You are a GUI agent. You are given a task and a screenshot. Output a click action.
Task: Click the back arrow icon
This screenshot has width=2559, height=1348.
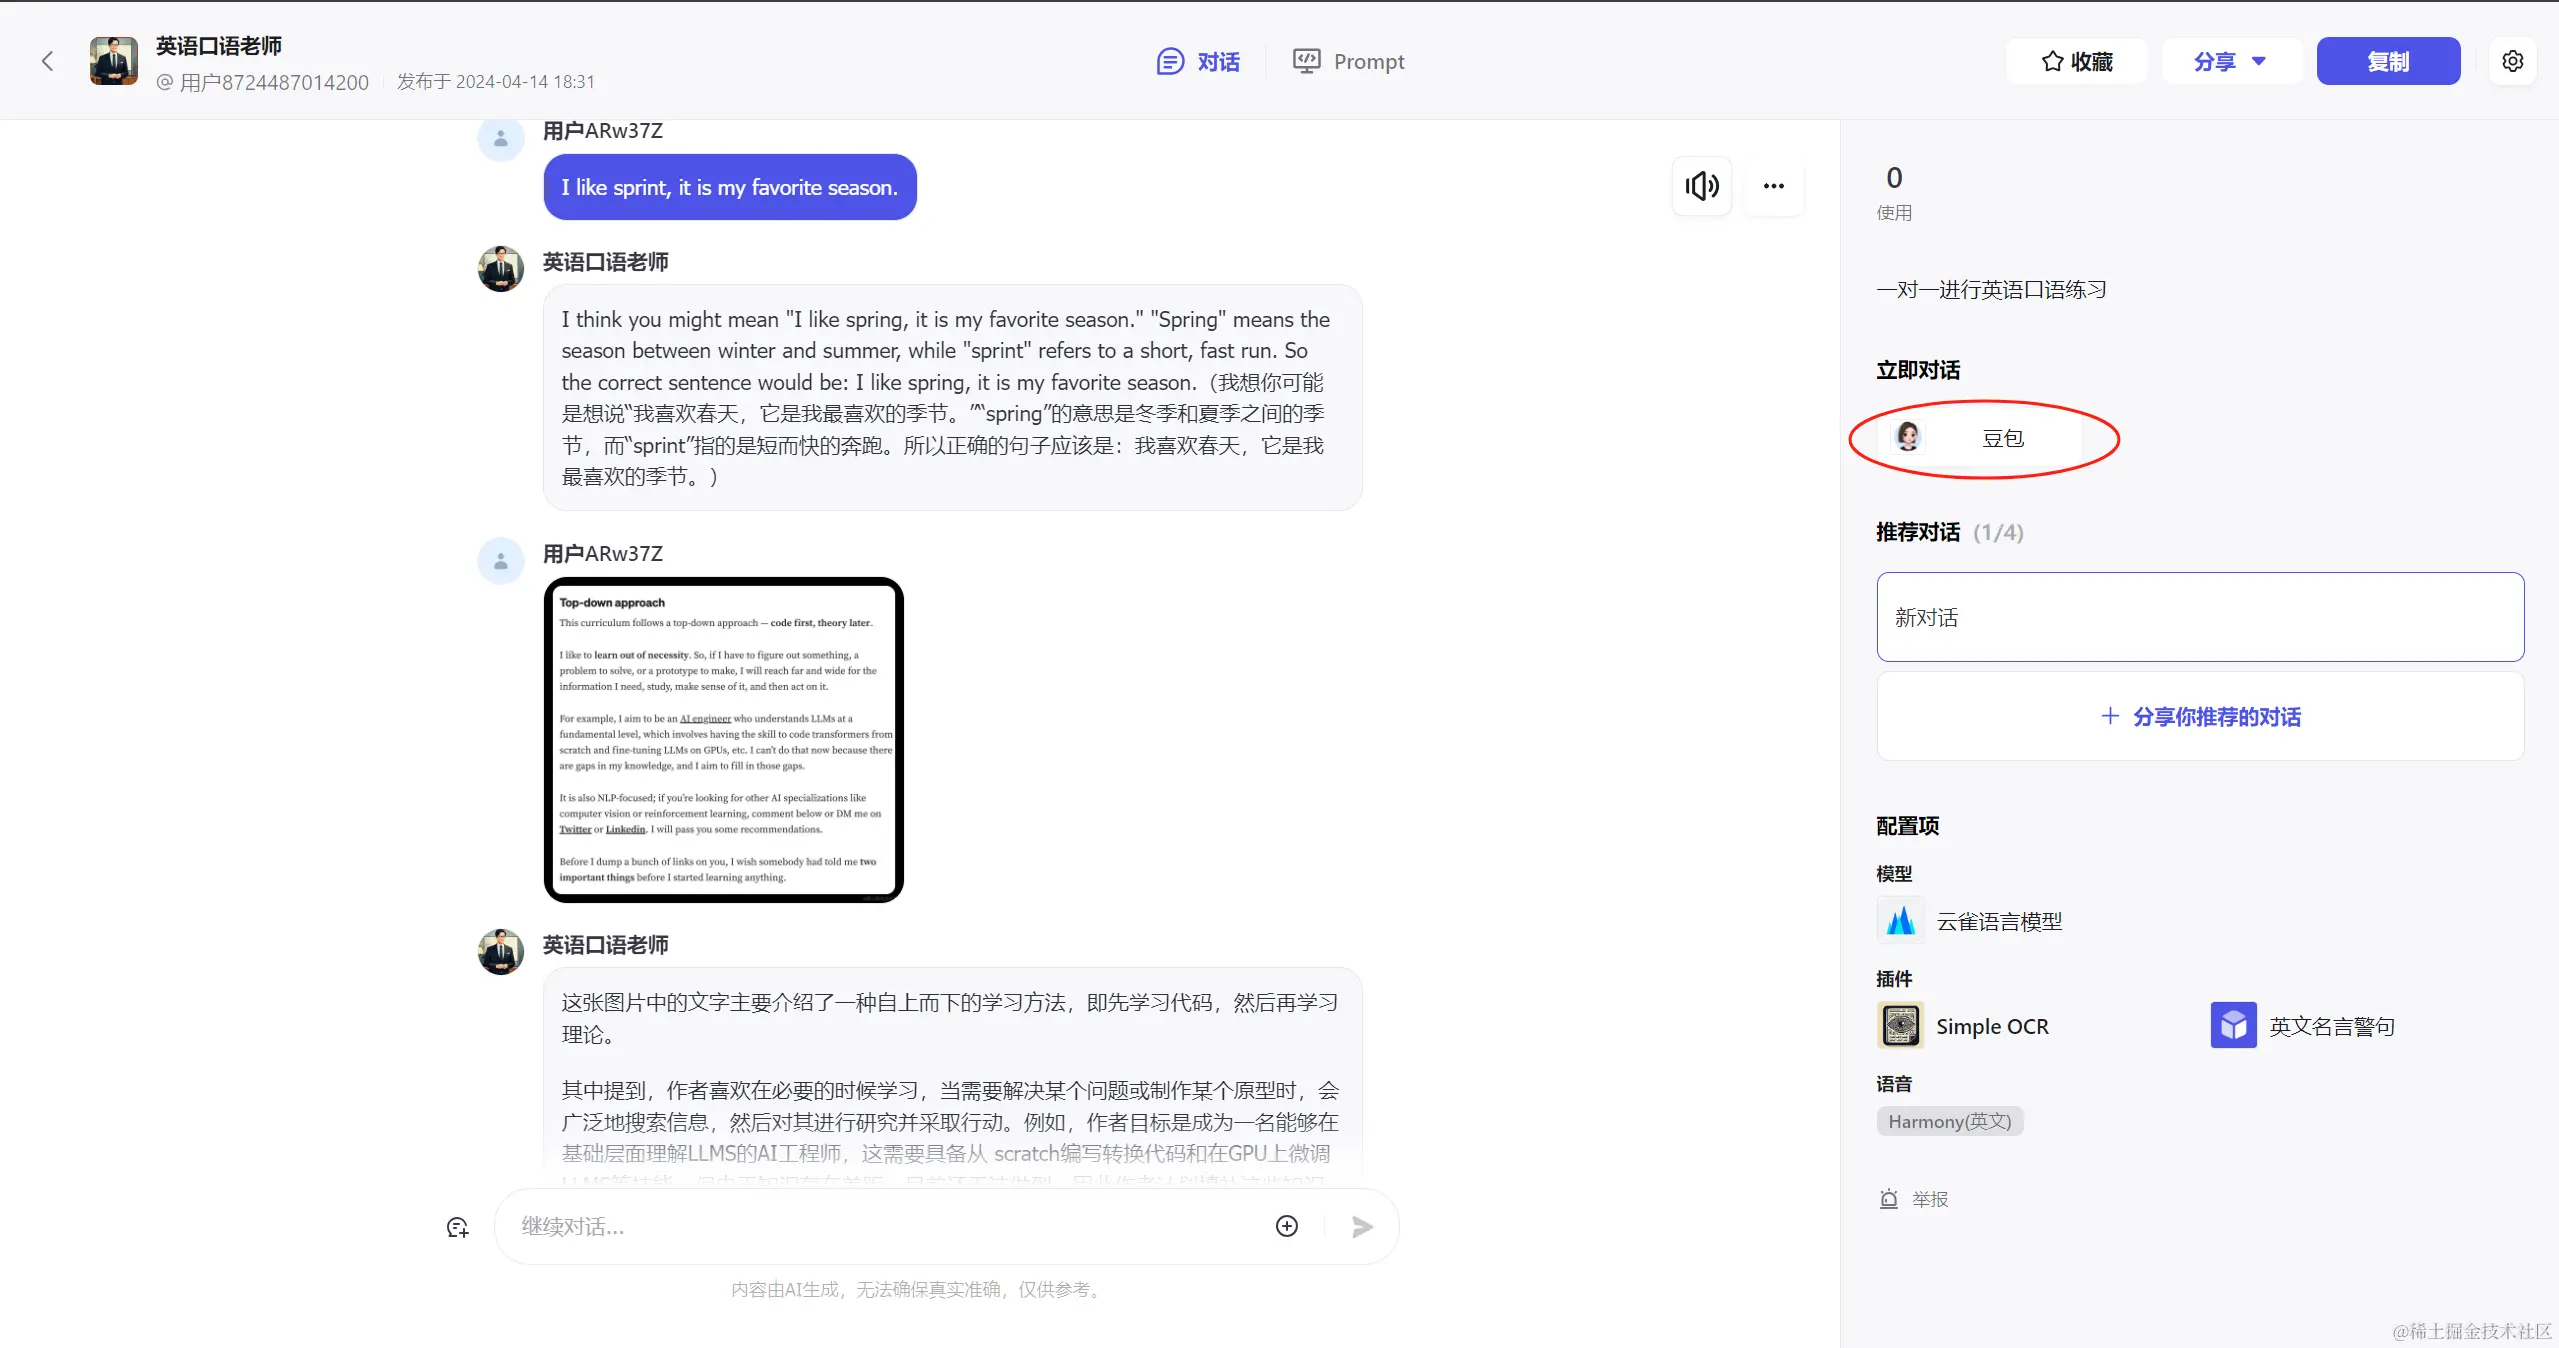47,61
